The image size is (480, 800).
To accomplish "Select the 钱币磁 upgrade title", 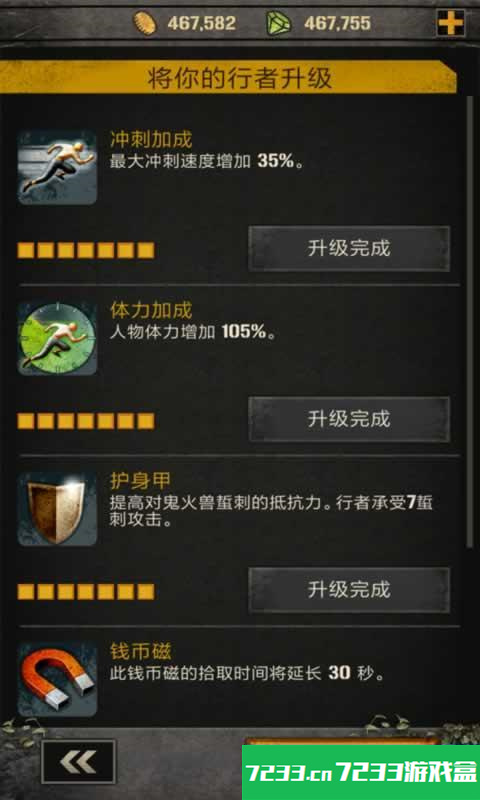I will (x=140, y=652).
